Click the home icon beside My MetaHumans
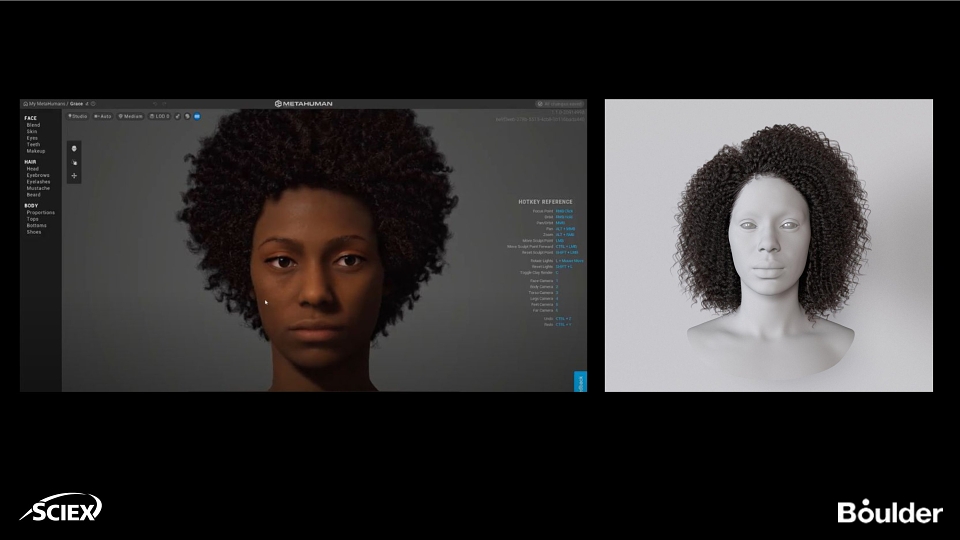This screenshot has width=960, height=540. [25, 104]
